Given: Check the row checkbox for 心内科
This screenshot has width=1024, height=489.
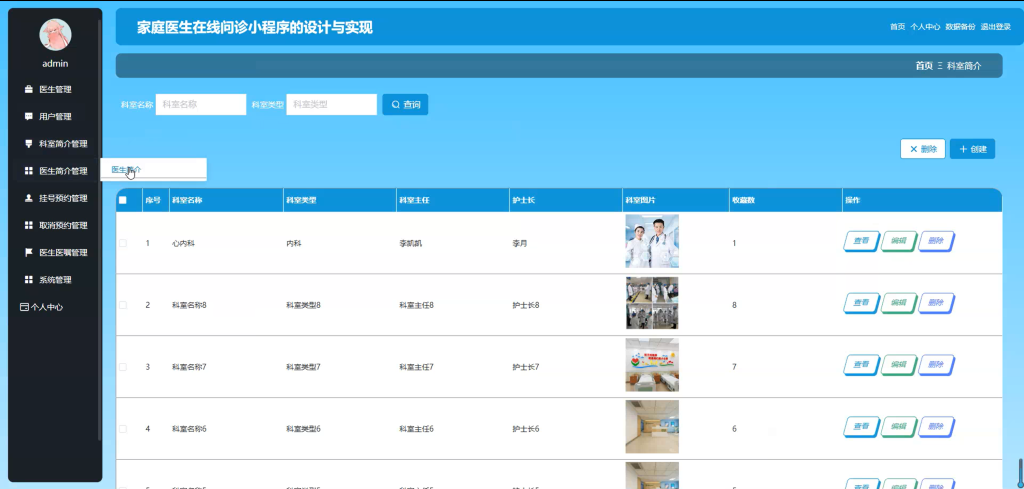Looking at the screenshot, I should pos(123,243).
